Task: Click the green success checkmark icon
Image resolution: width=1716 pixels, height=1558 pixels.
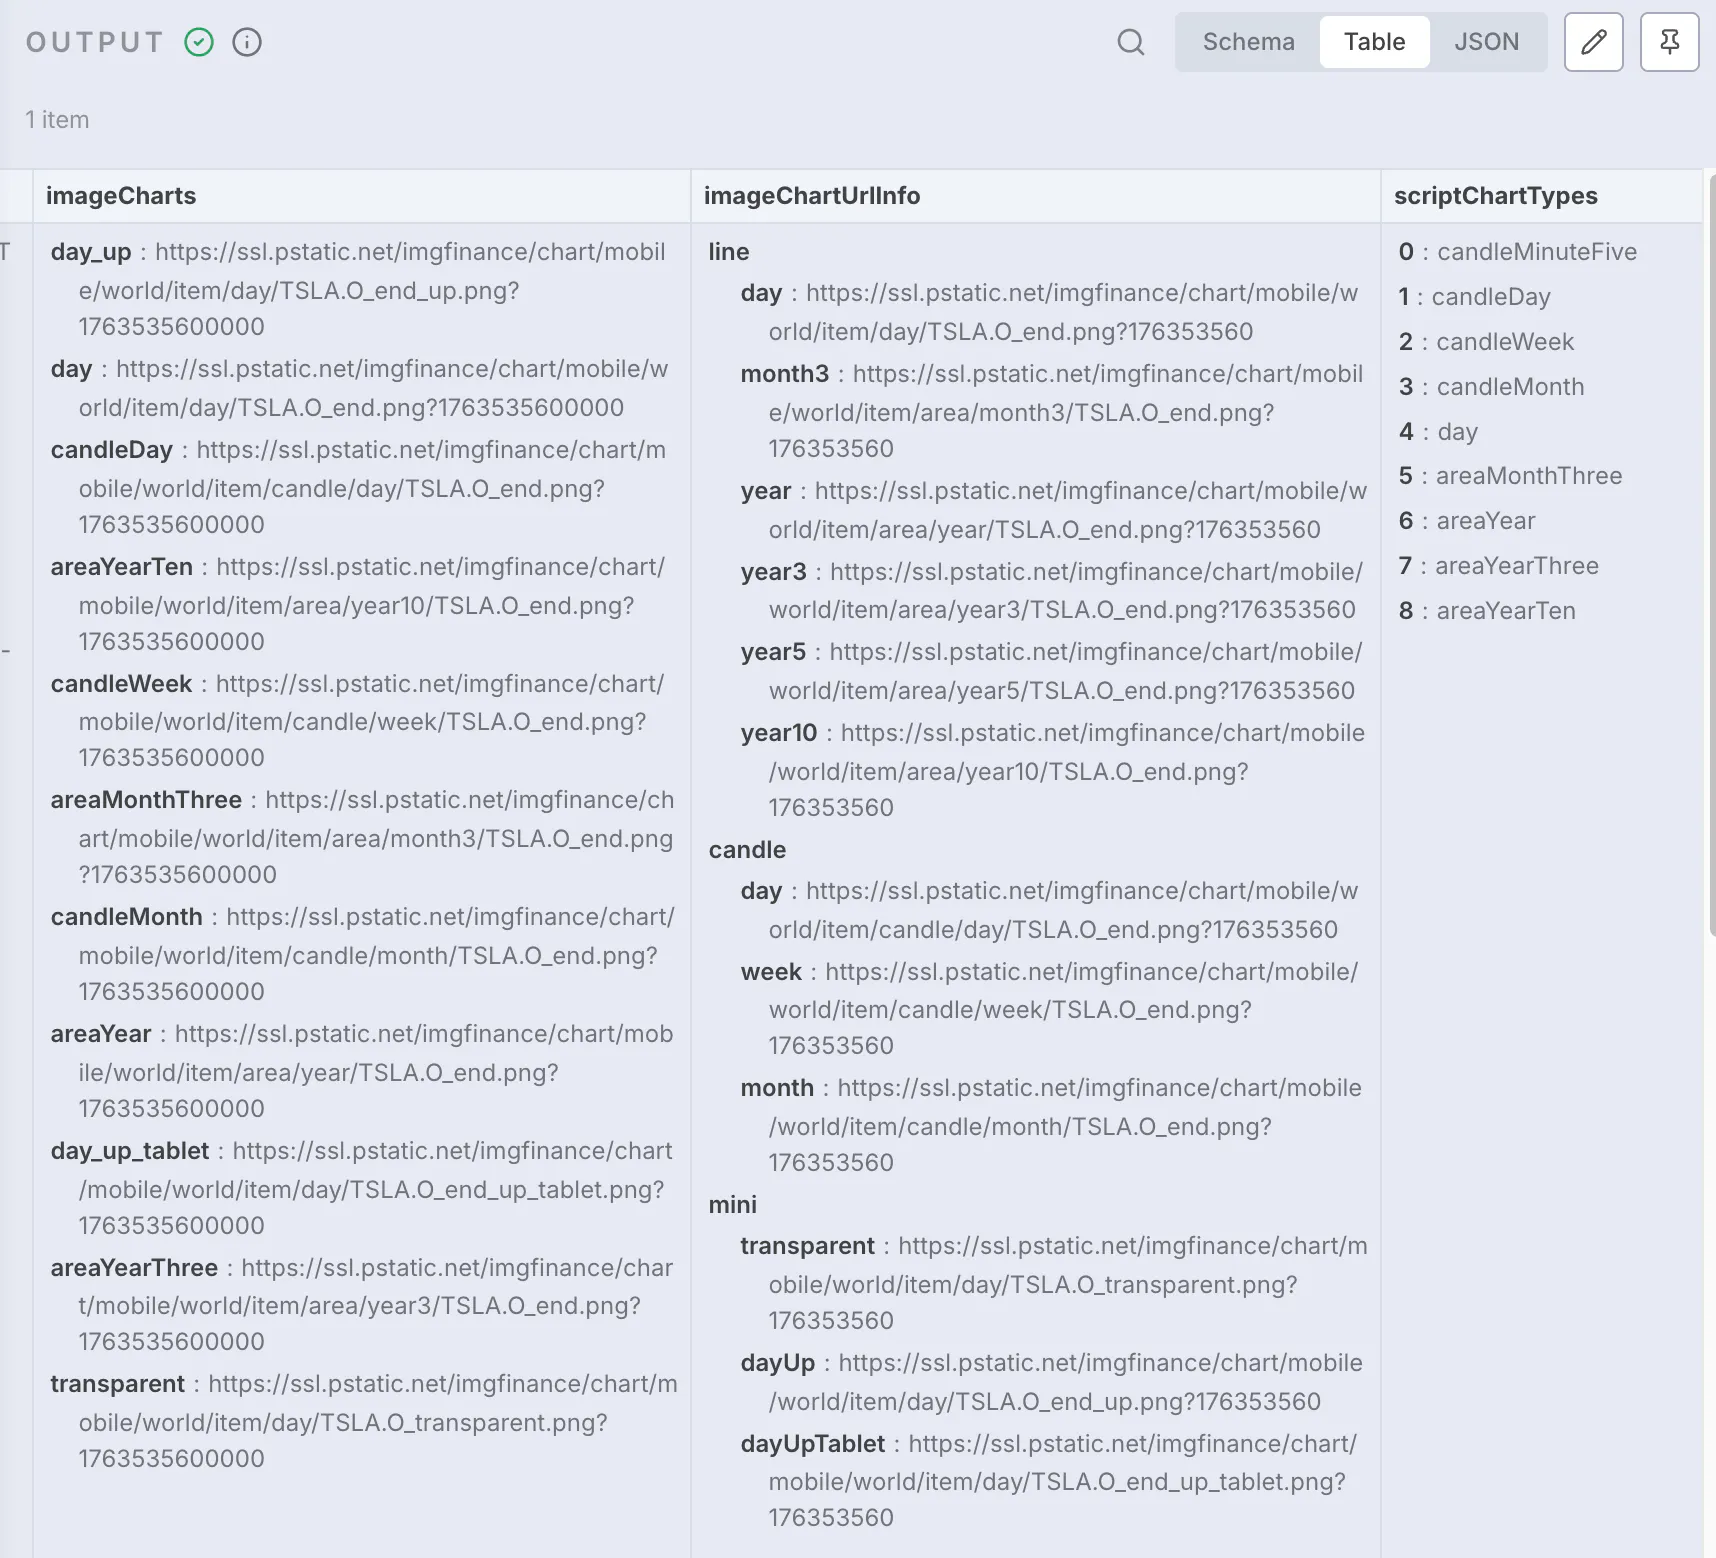Action: (199, 42)
